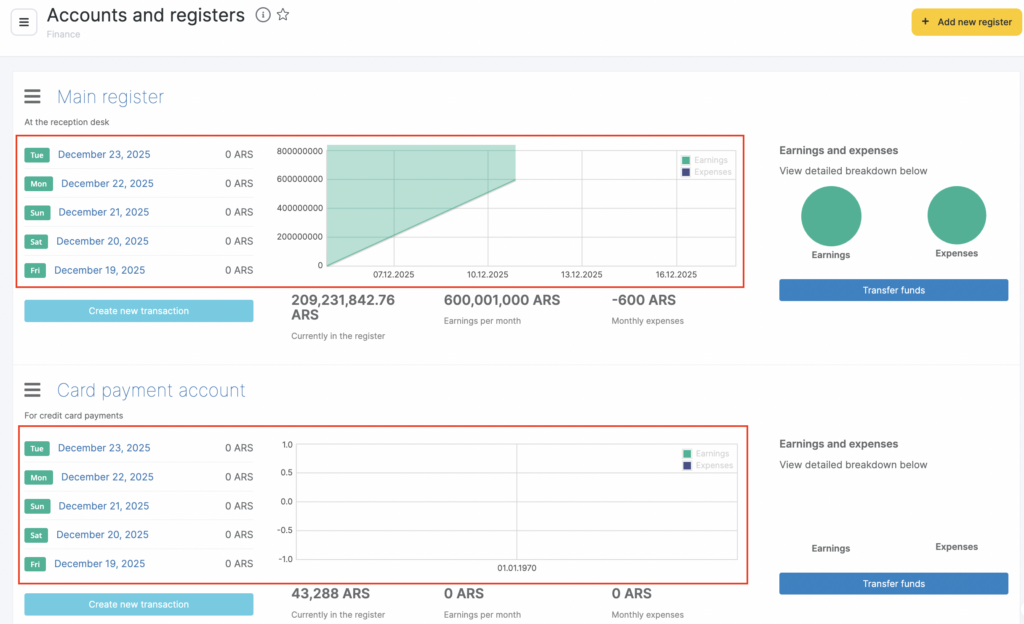Click the Main register Earnings pie circle

pos(831,216)
